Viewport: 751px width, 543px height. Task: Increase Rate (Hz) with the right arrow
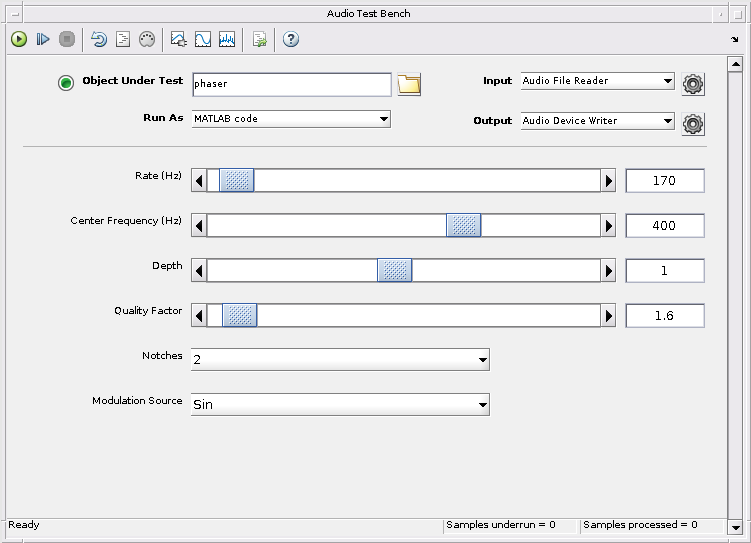click(x=608, y=181)
